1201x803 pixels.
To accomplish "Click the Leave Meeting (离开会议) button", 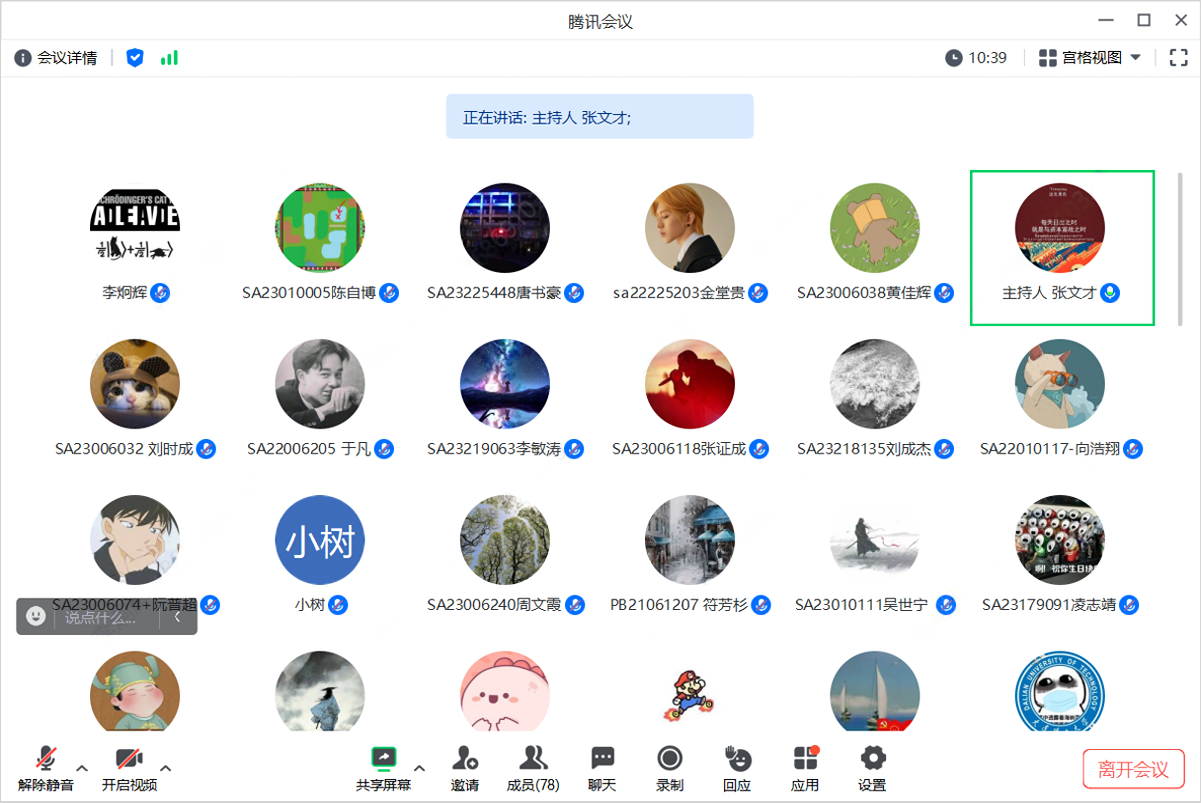I will pos(1133,769).
